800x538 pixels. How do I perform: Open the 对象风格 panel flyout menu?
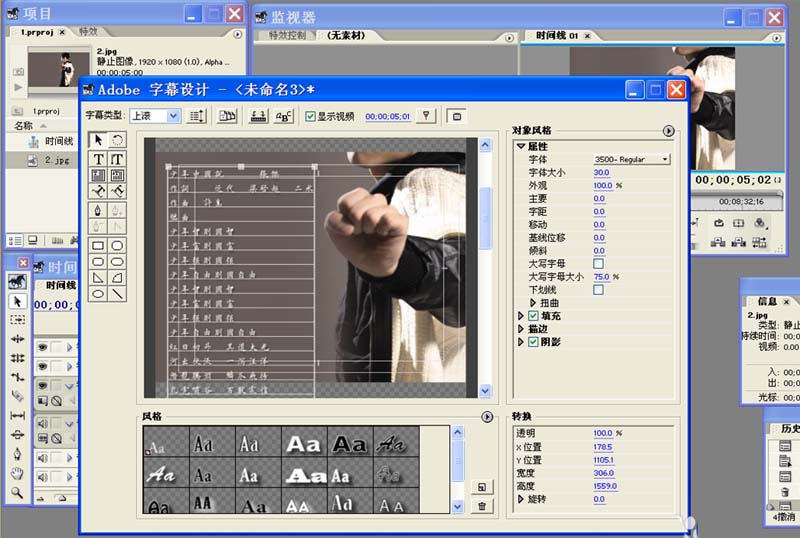(x=668, y=131)
